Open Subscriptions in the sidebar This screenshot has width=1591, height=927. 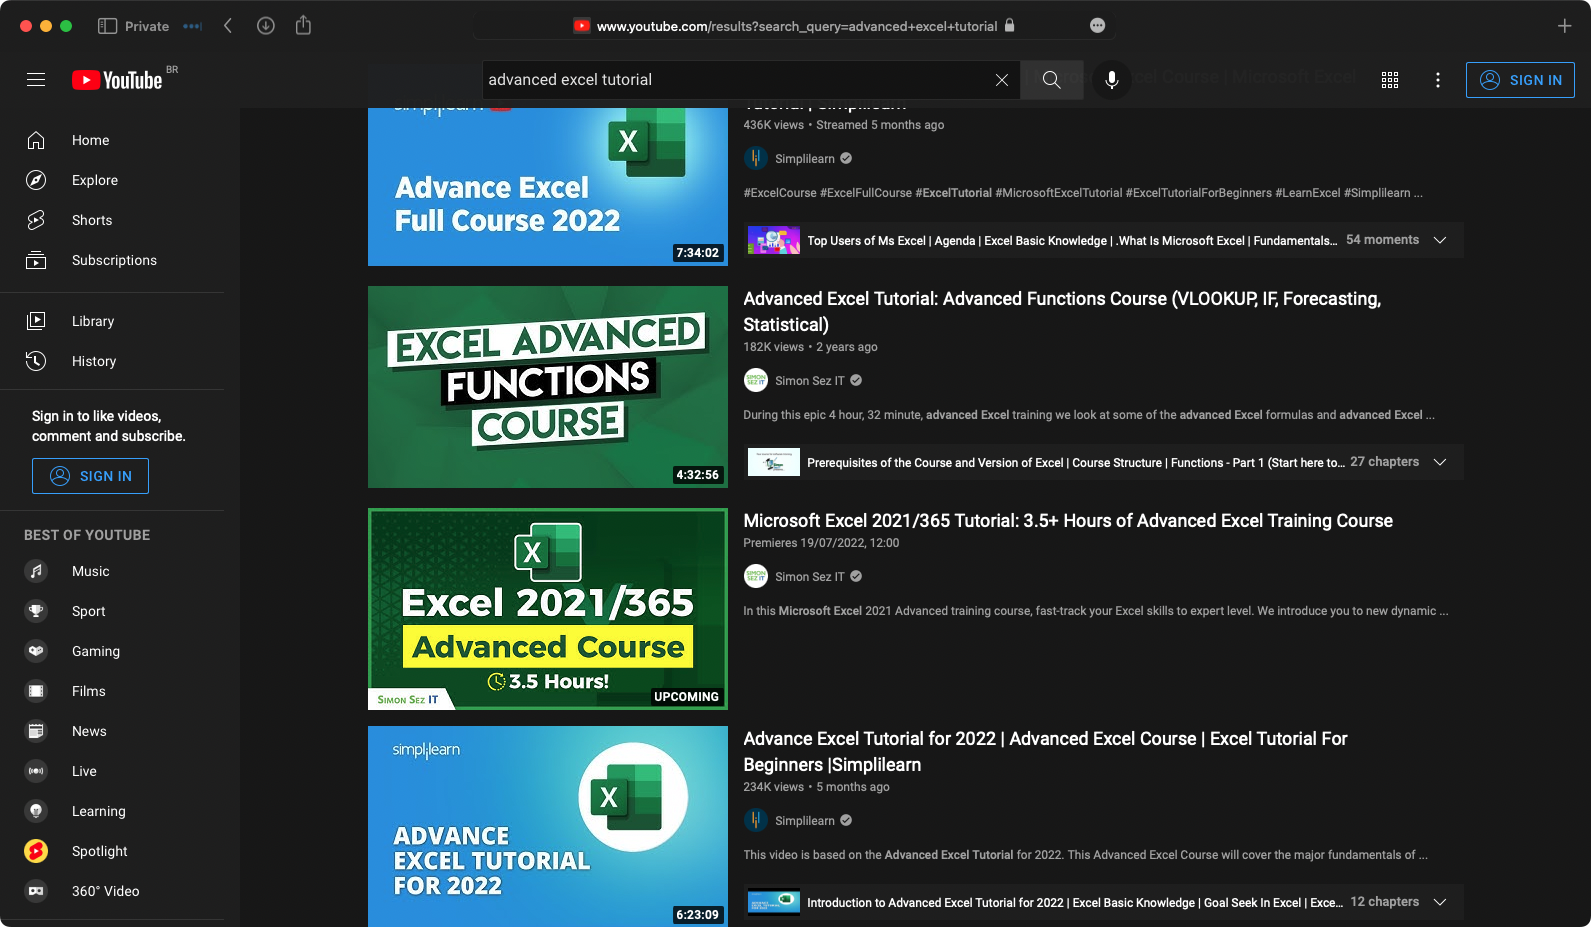112,260
